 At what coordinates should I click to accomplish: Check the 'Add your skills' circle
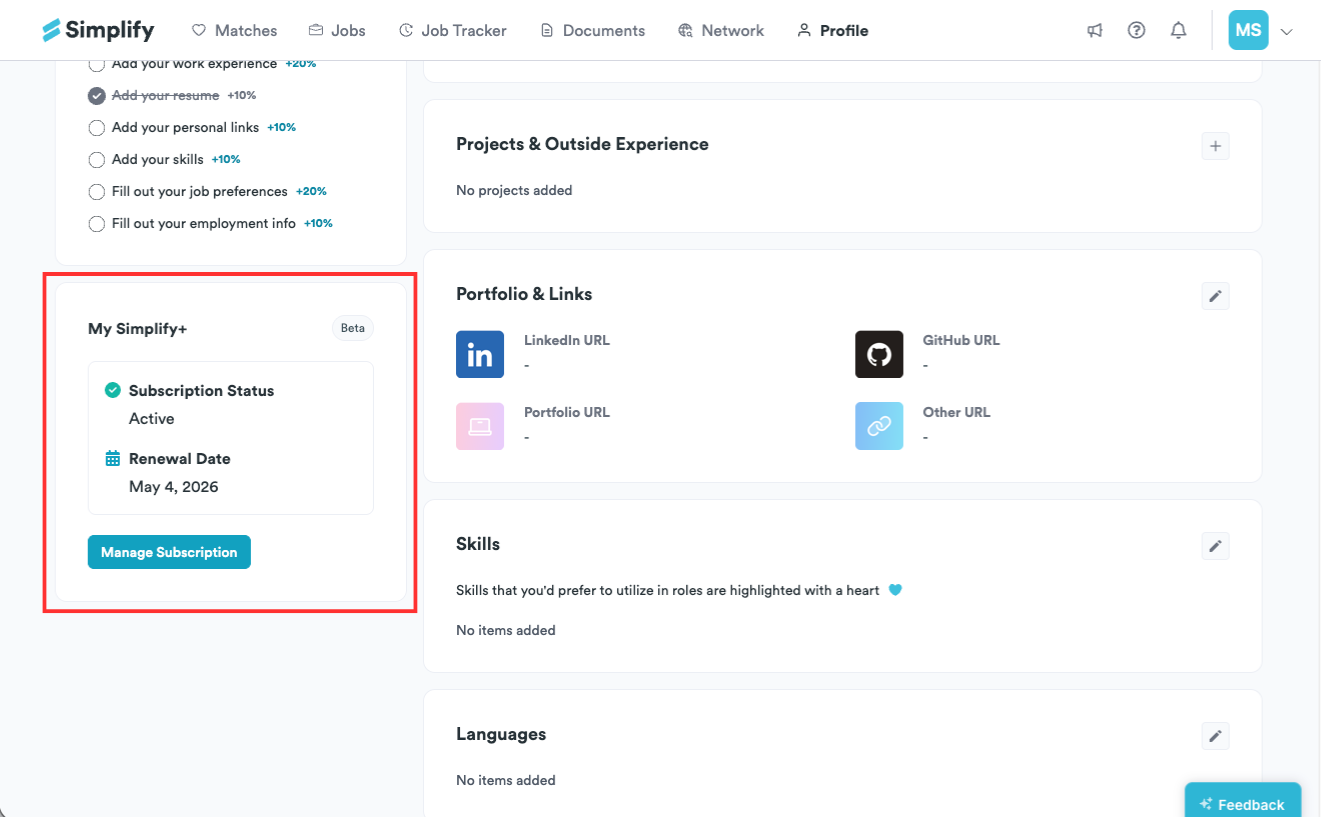click(x=97, y=160)
